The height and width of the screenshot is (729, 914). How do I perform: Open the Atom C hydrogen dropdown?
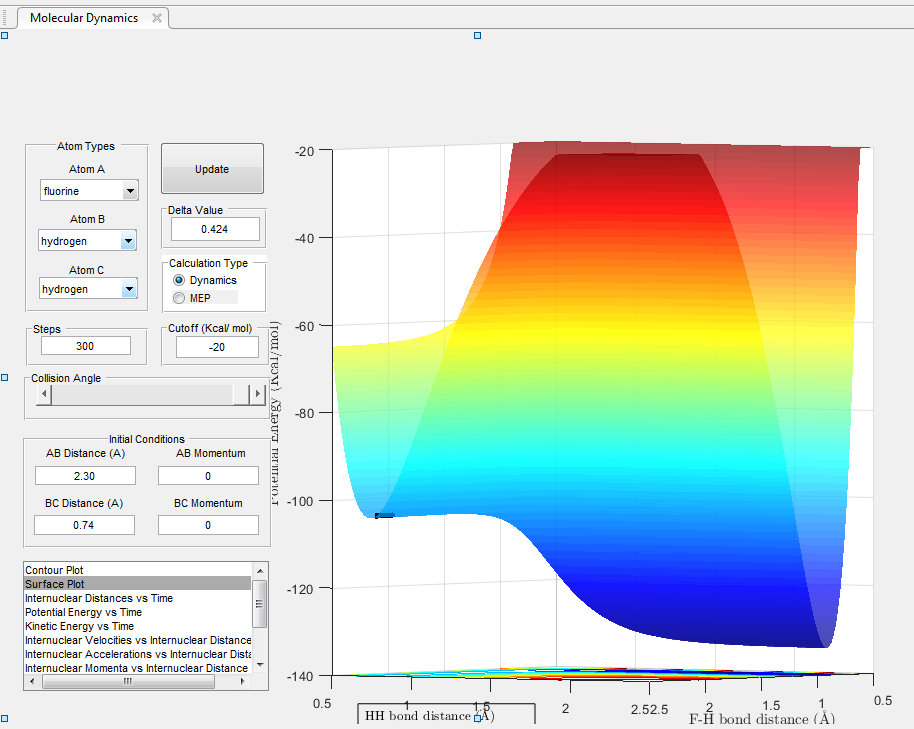(x=127, y=290)
